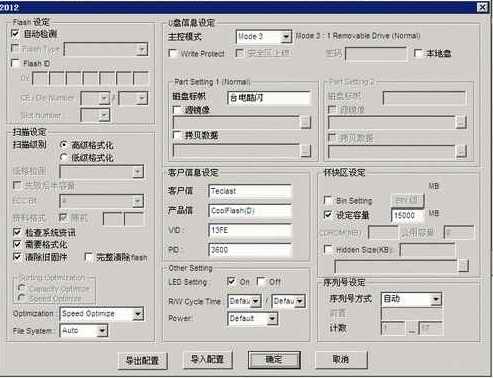
Task: Open the File System Auto dropdown
Action: point(102,331)
